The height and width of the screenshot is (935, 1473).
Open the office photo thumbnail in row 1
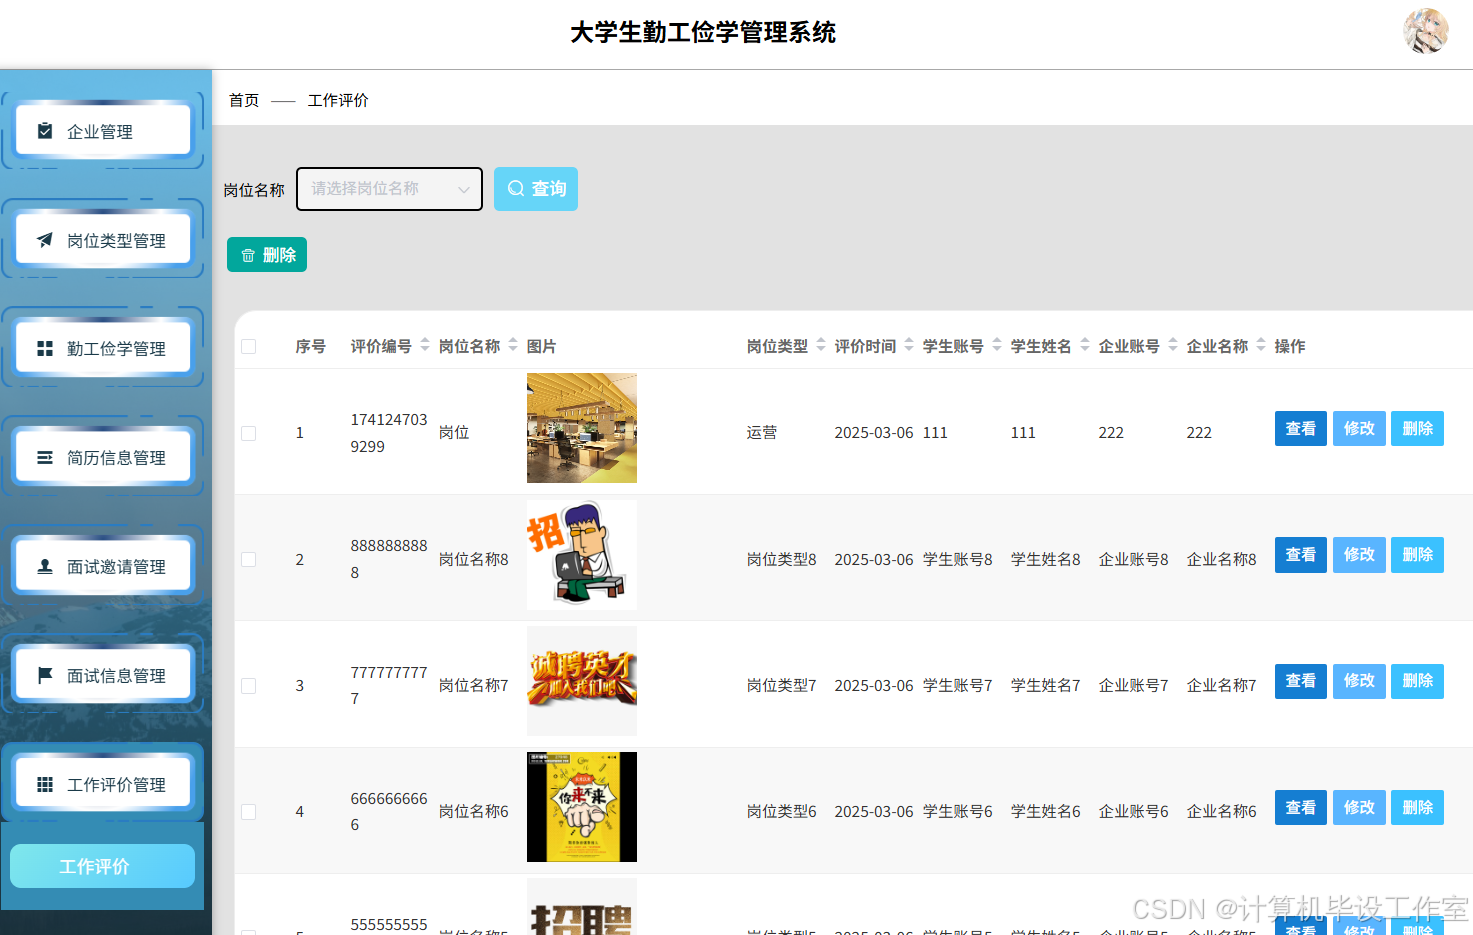coord(582,428)
